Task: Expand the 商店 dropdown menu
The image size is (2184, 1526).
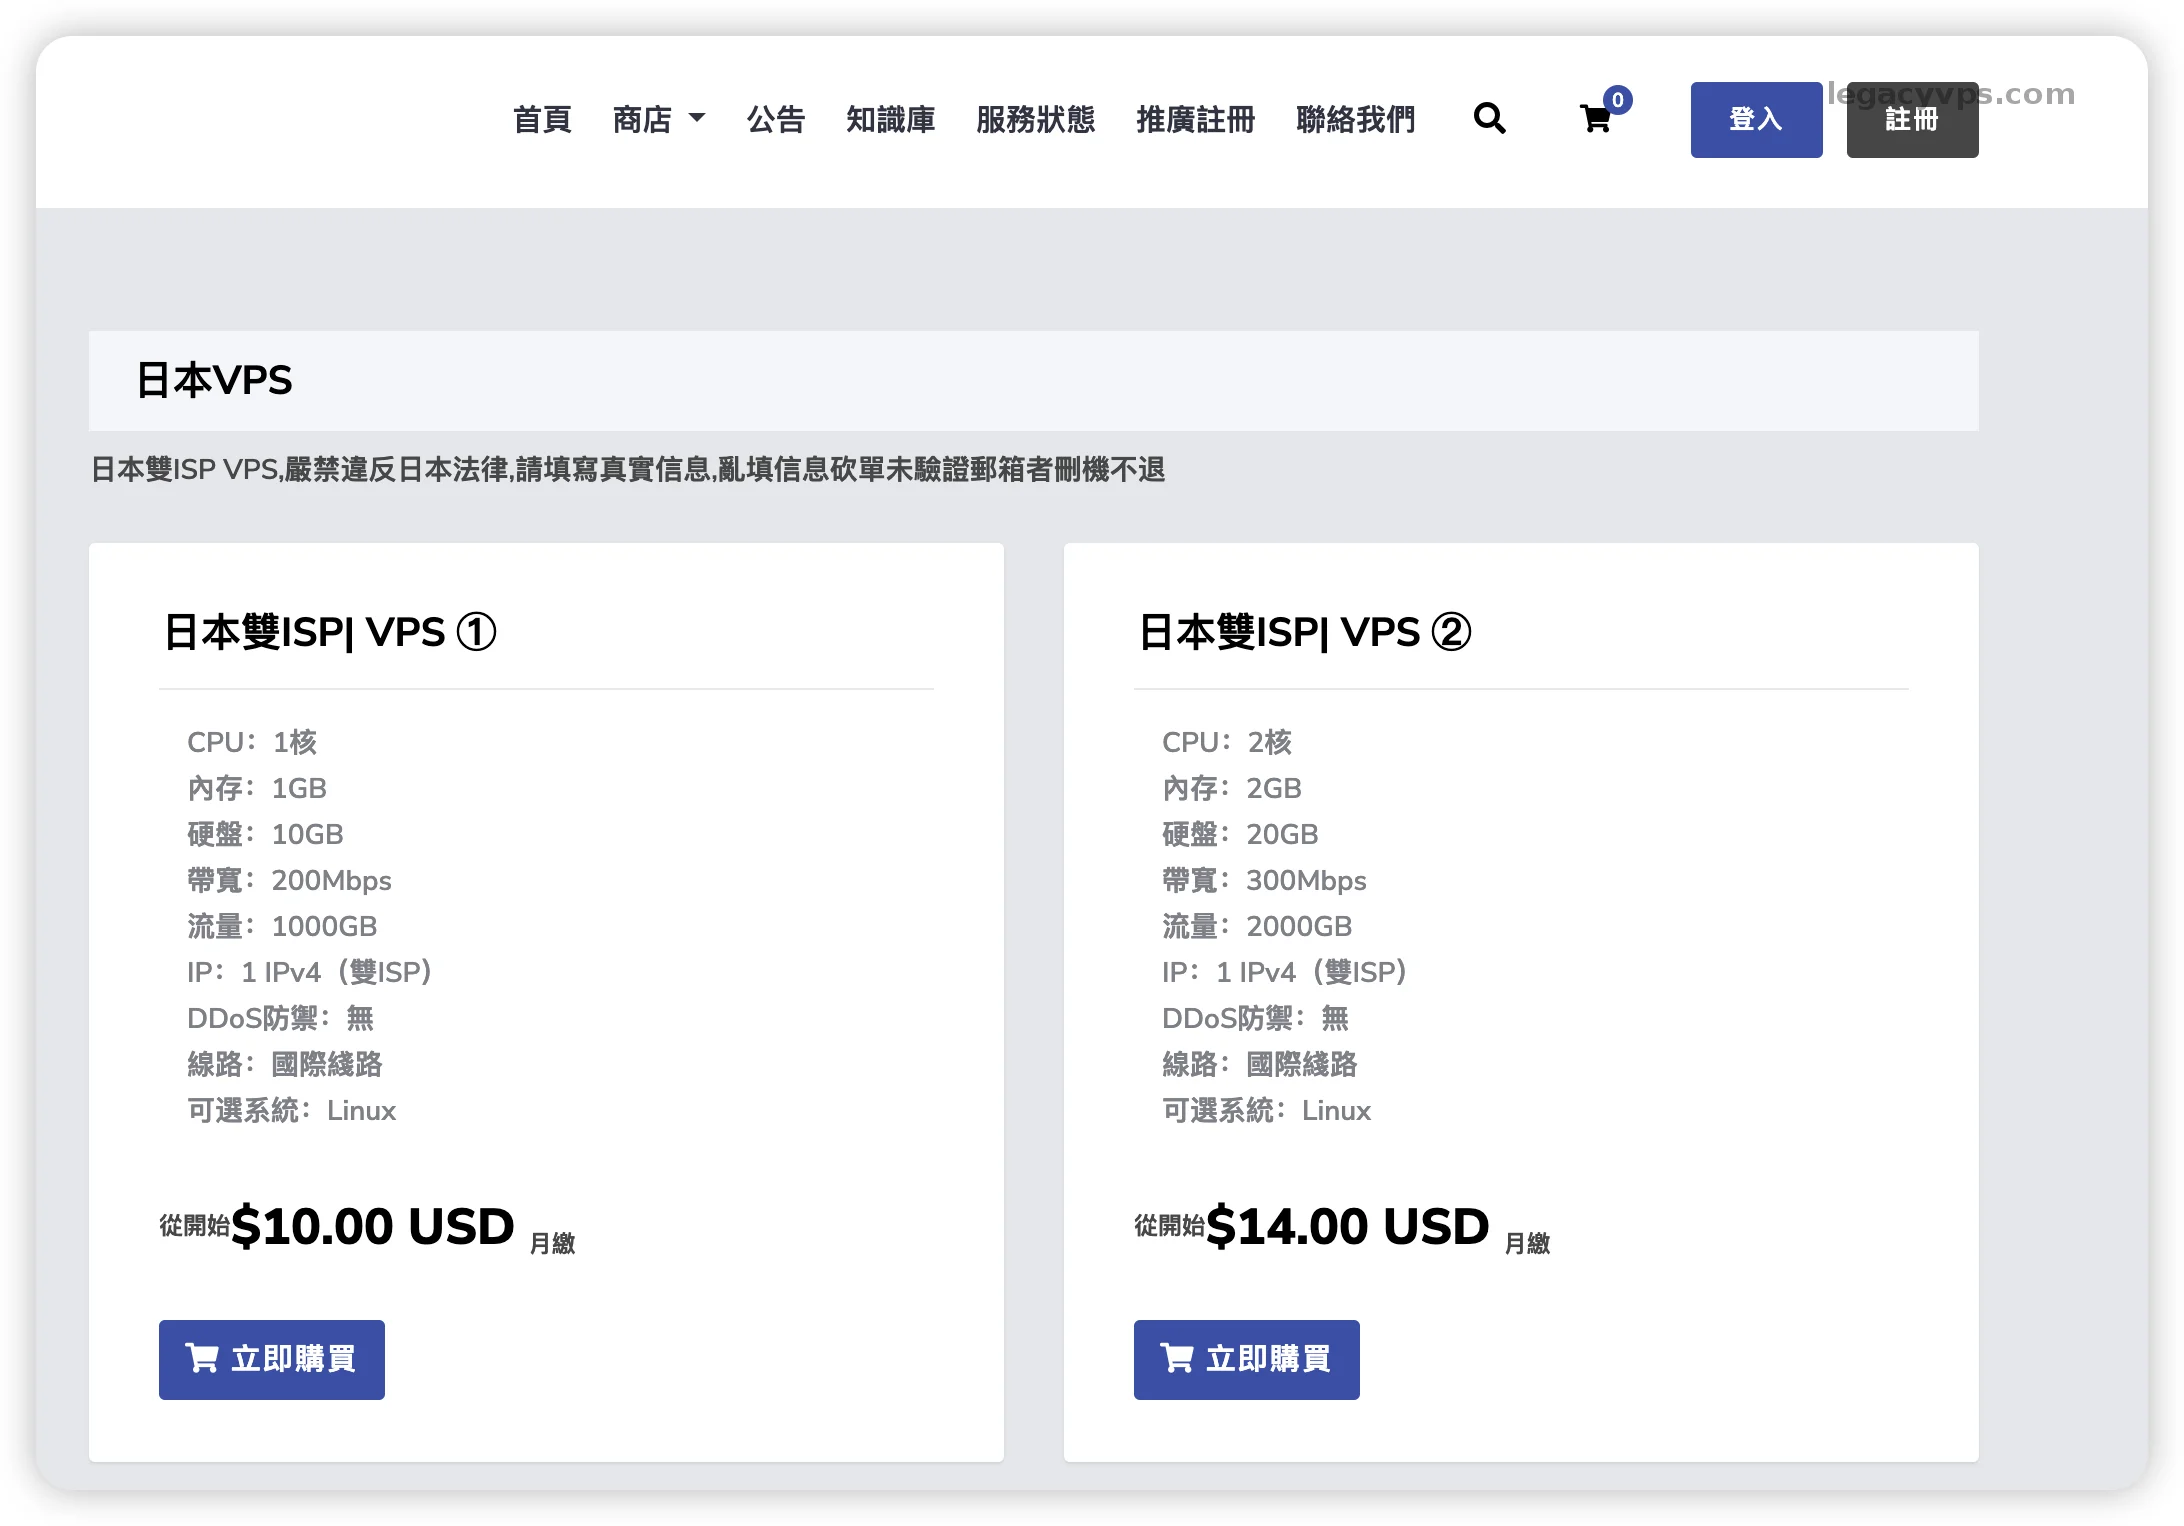Action: tap(659, 119)
